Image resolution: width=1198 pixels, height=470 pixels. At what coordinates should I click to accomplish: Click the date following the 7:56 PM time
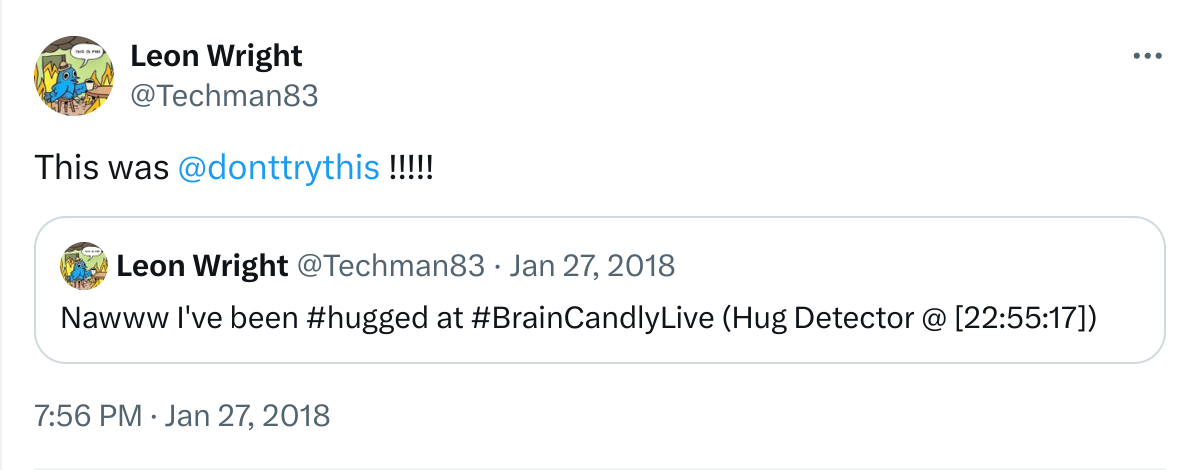click(248, 415)
